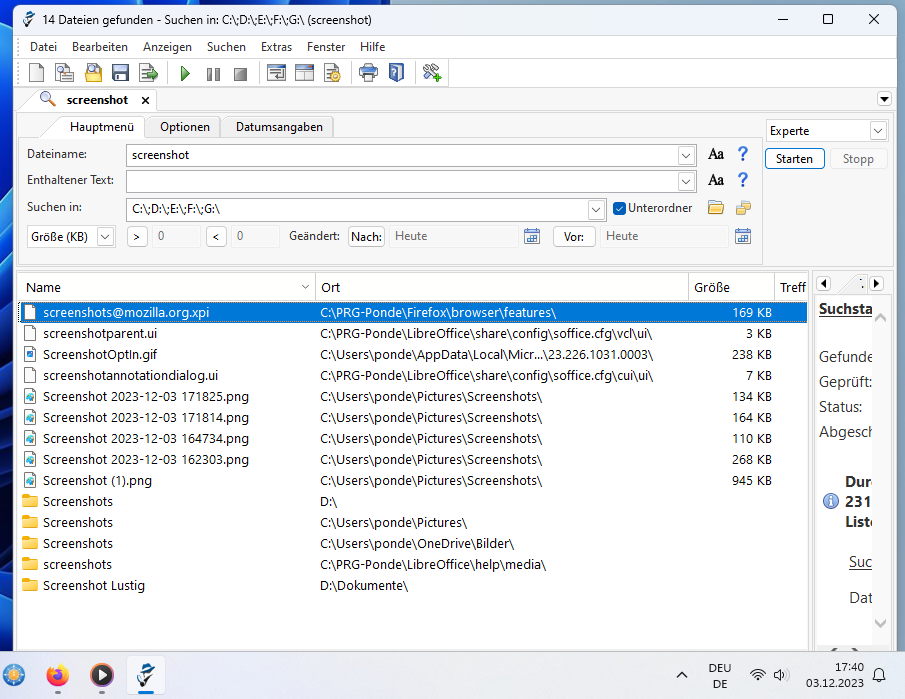The image size is (905, 699).
Task: Close the screenshot search tab
Action: pos(145,100)
